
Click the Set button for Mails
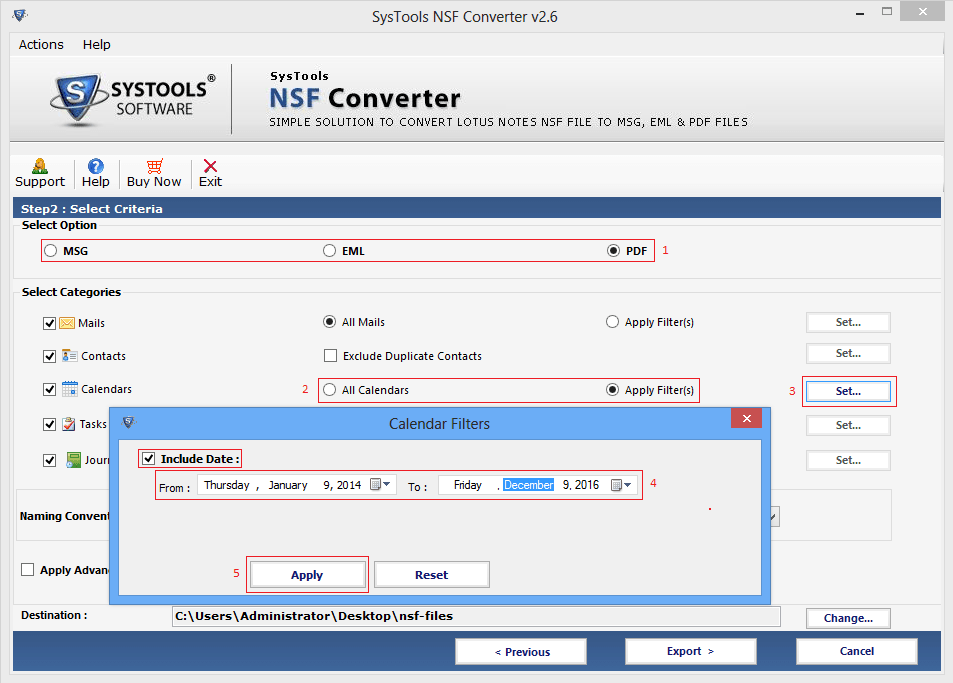click(848, 322)
